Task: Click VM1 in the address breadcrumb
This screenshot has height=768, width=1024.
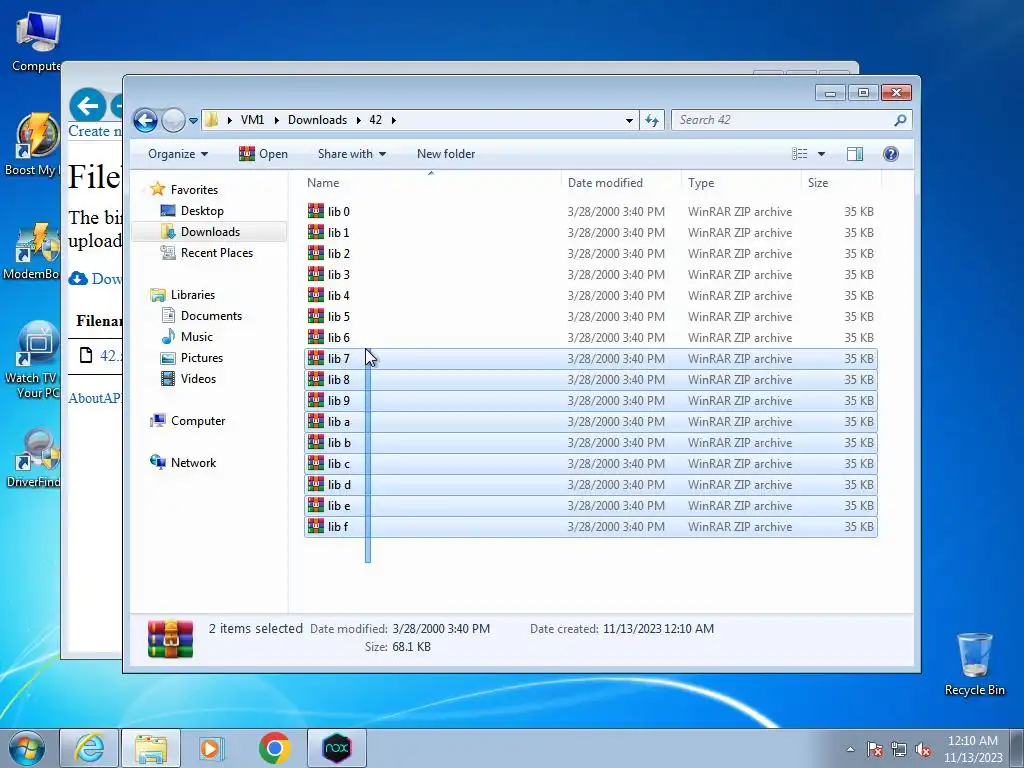Action: (252, 120)
